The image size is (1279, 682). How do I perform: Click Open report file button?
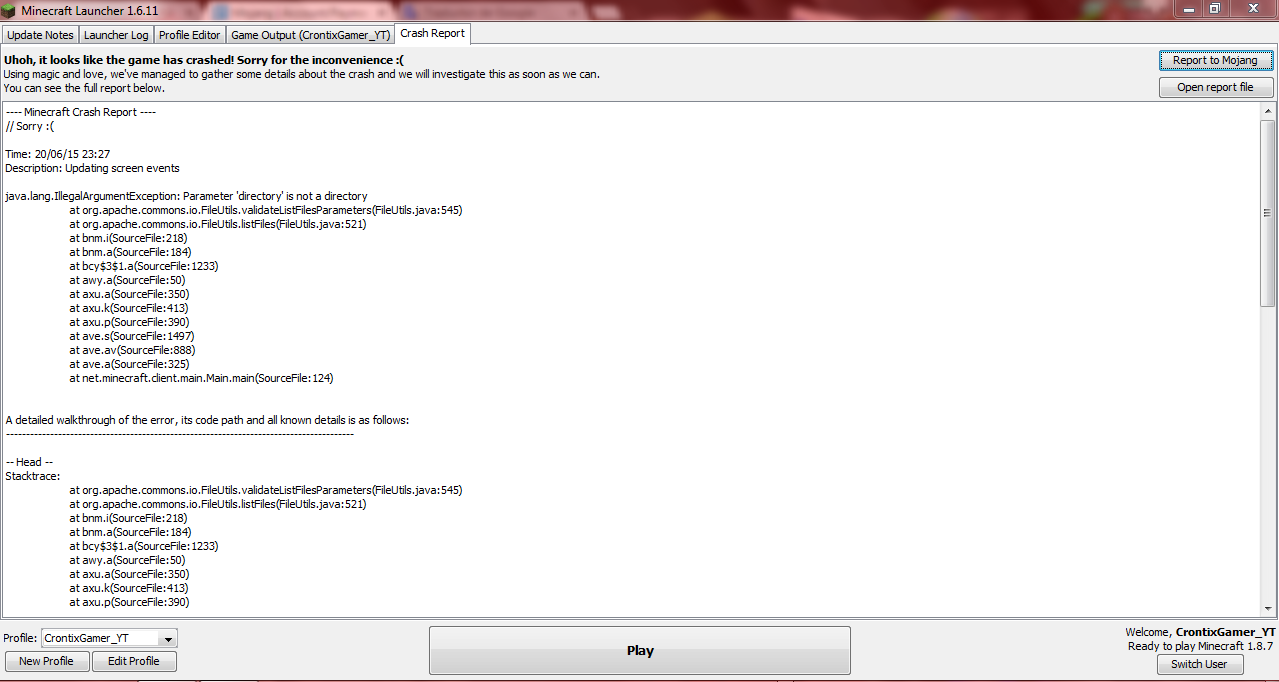click(1215, 87)
